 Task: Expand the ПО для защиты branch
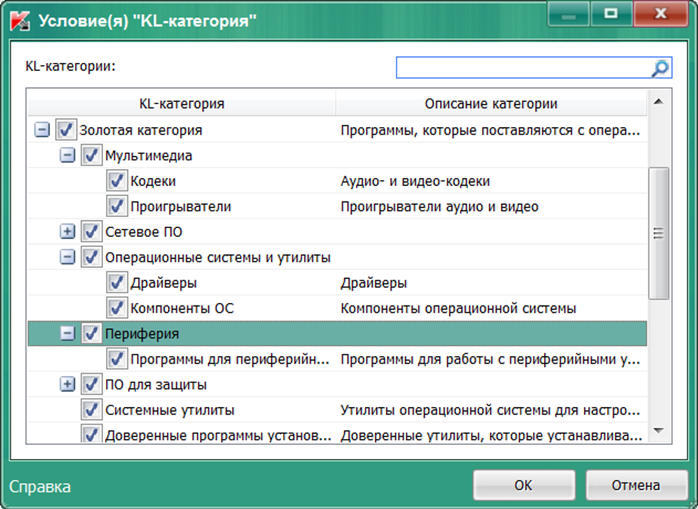click(67, 384)
